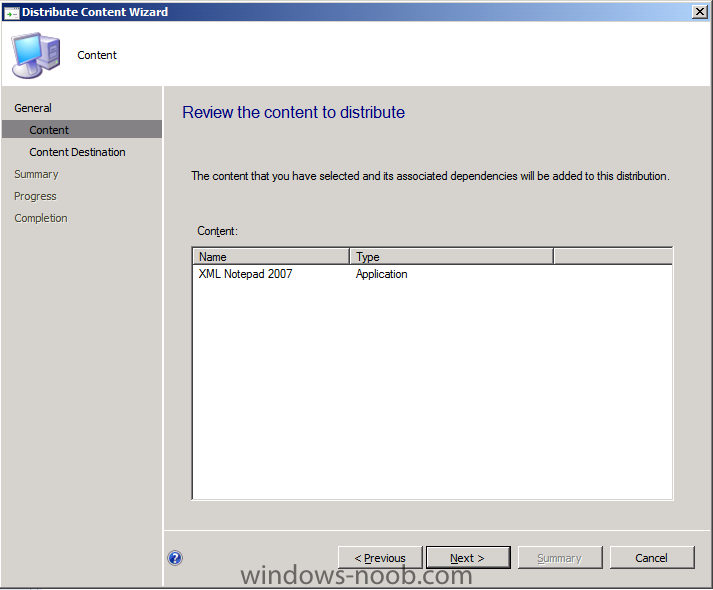Click the computer icon in the wizard header
Viewport: 713px width, 590px height.
click(36, 55)
